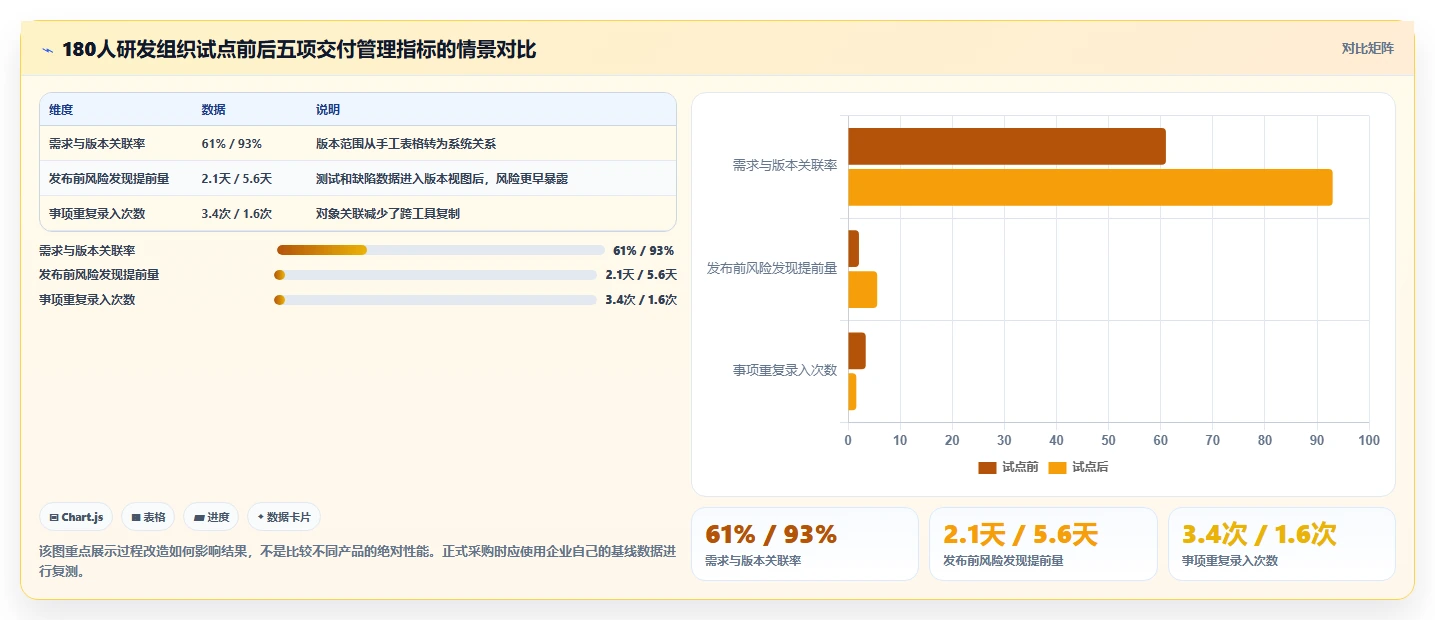The width and height of the screenshot is (1435, 620).
Task: Toggle the 试点后 legend swatch
Action: (x=1057, y=467)
